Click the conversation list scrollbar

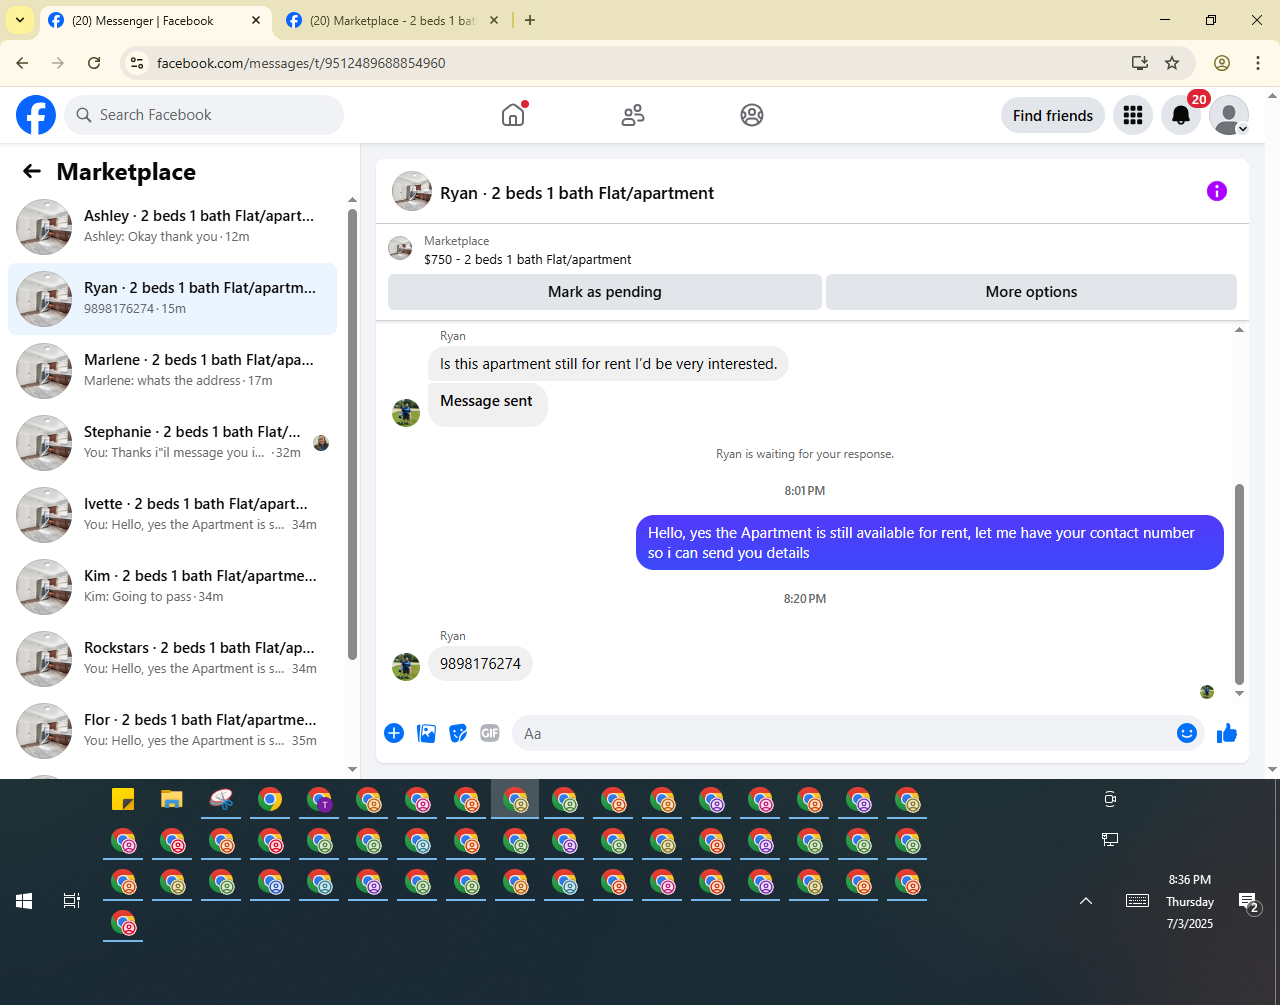(x=352, y=434)
